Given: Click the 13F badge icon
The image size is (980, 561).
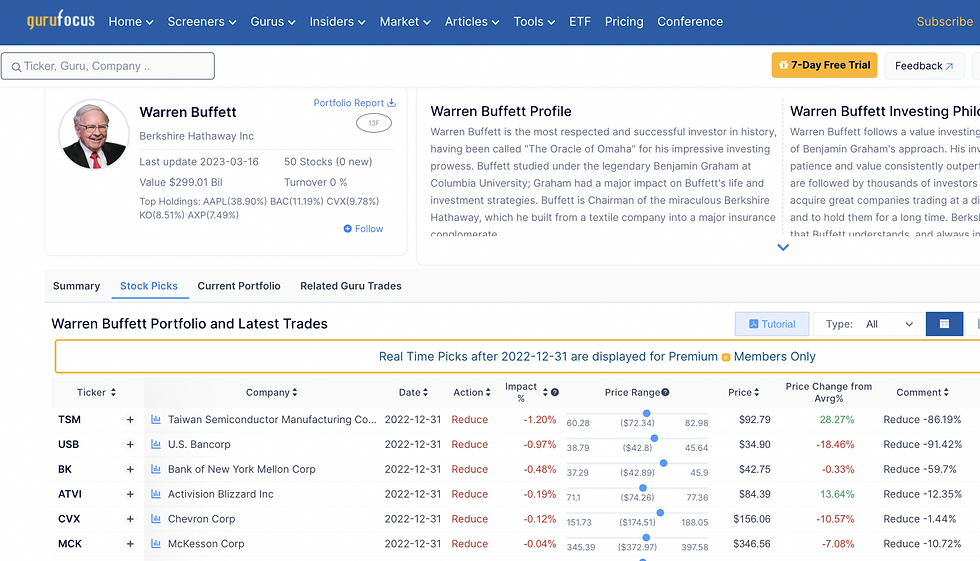Looking at the screenshot, I should (x=374, y=123).
